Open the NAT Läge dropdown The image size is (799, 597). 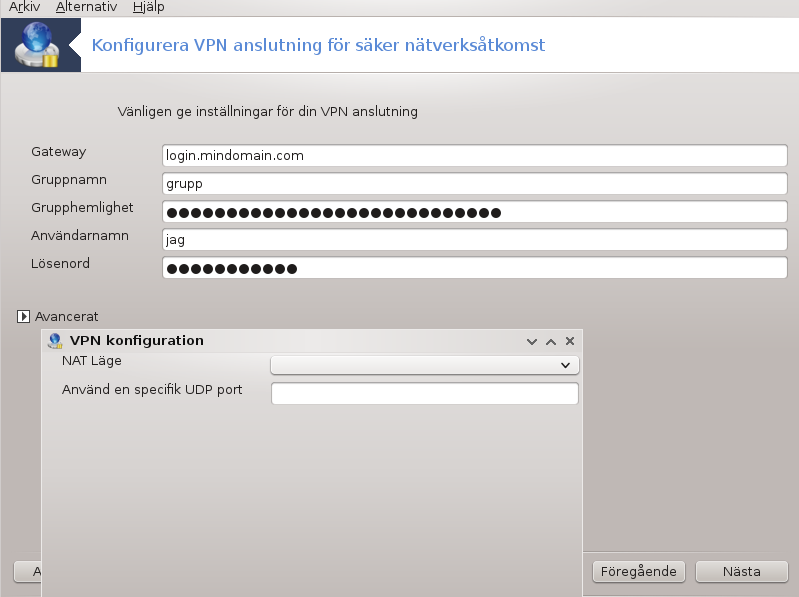pos(424,365)
